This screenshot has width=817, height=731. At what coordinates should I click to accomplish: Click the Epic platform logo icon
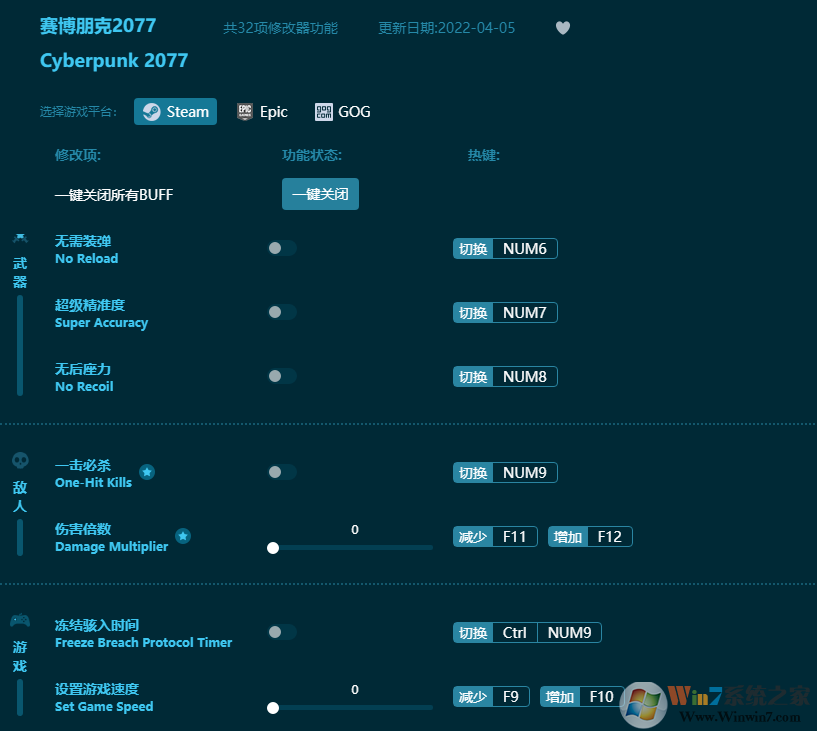coord(243,111)
